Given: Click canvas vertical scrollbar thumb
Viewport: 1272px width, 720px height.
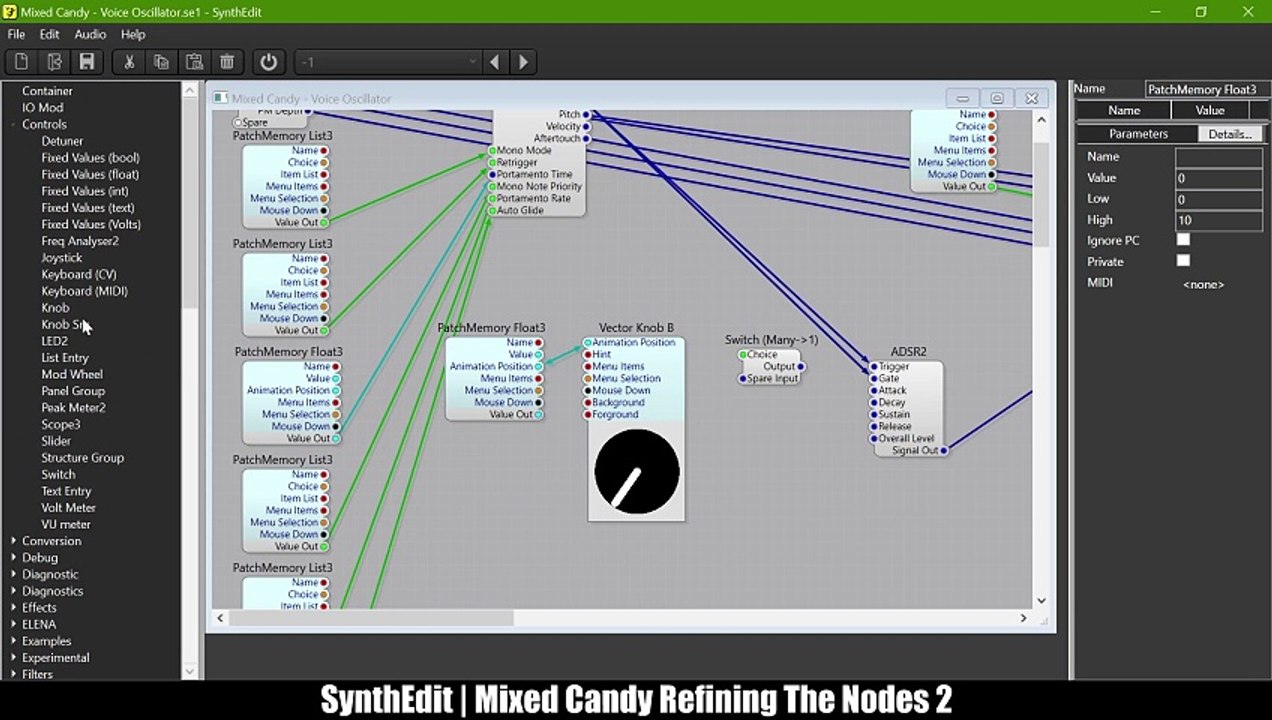Looking at the screenshot, I should point(1041,193).
